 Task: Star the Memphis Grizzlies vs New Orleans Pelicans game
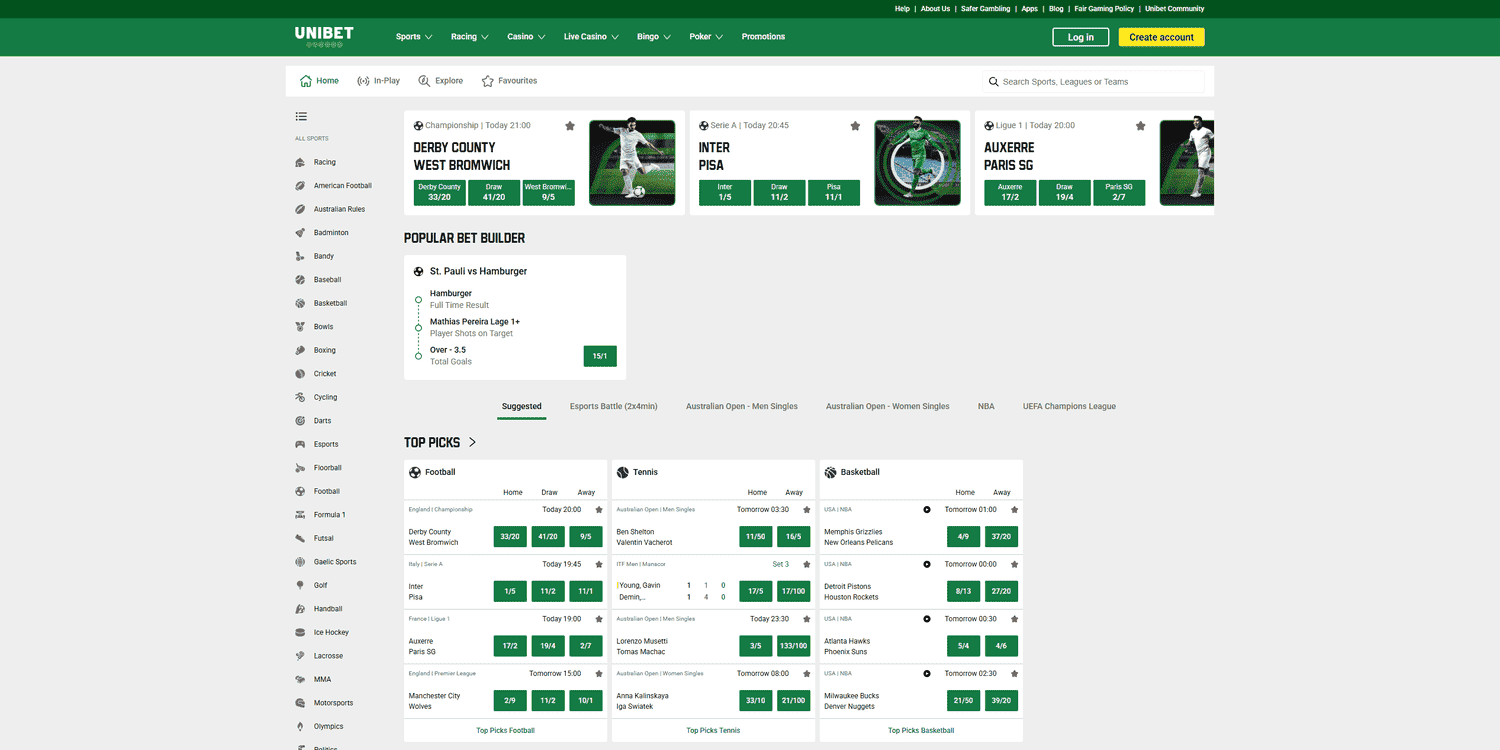click(1013, 509)
